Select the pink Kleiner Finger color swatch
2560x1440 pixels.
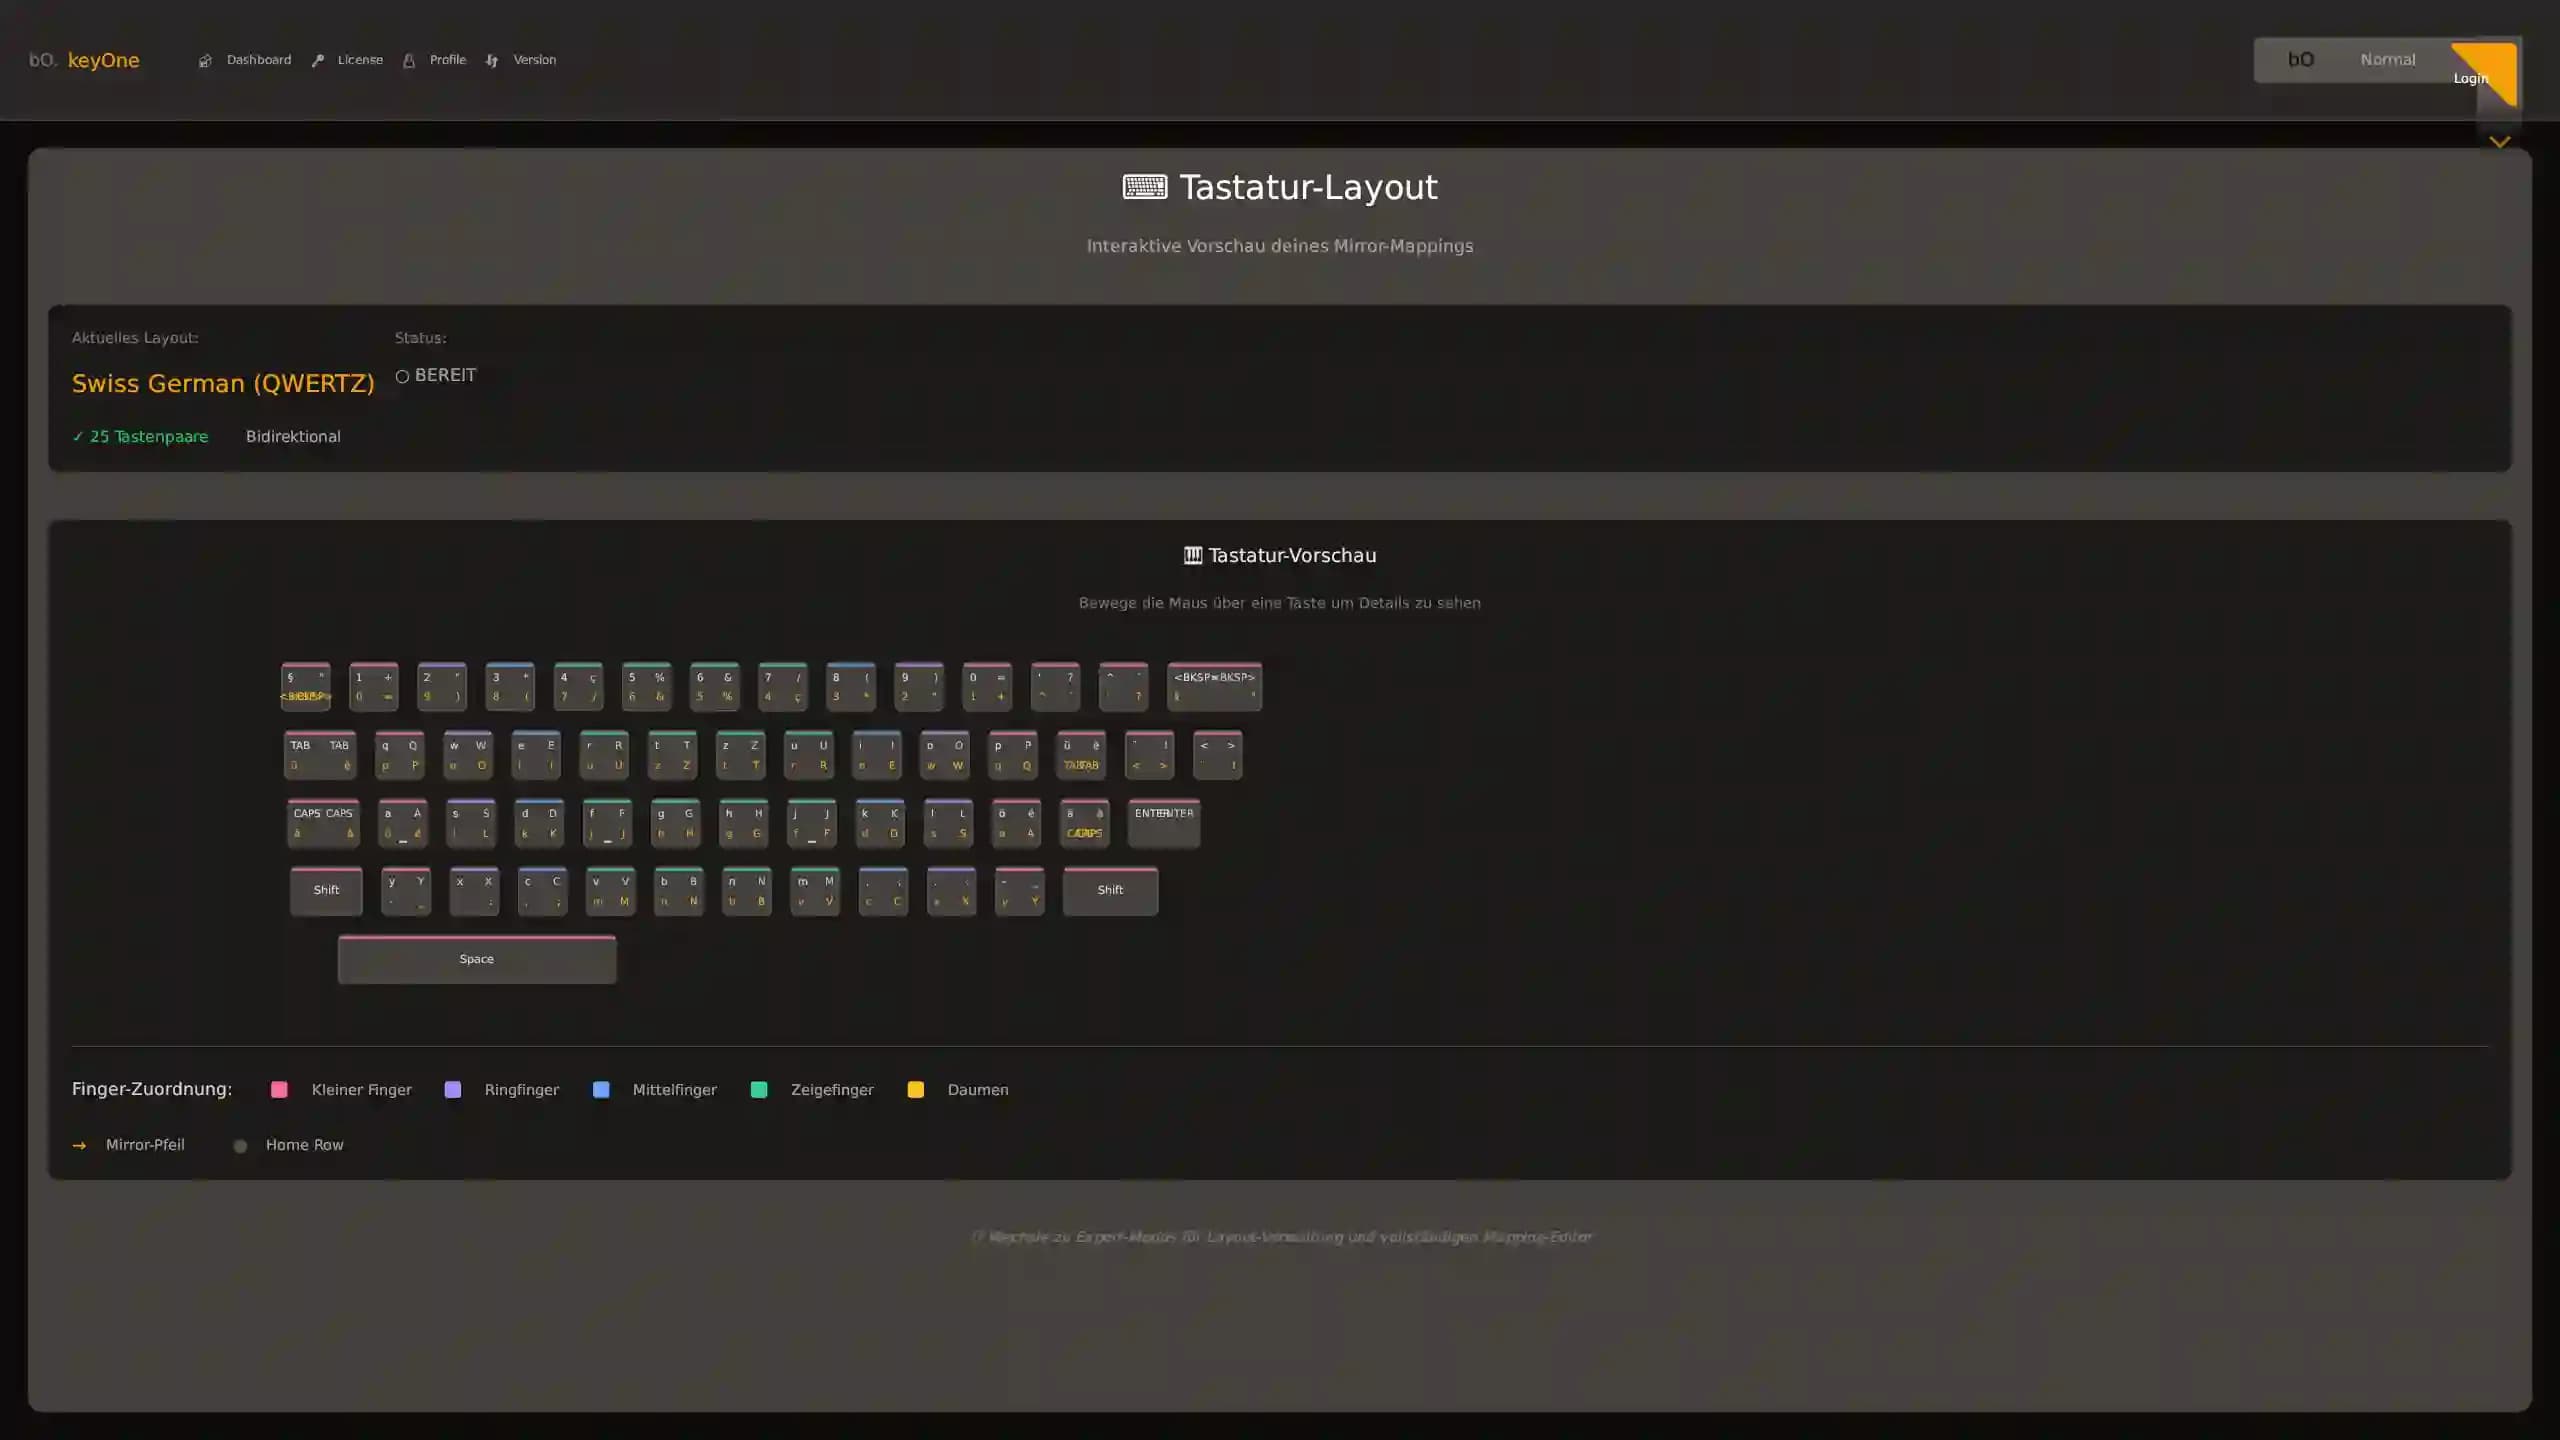coord(279,1089)
